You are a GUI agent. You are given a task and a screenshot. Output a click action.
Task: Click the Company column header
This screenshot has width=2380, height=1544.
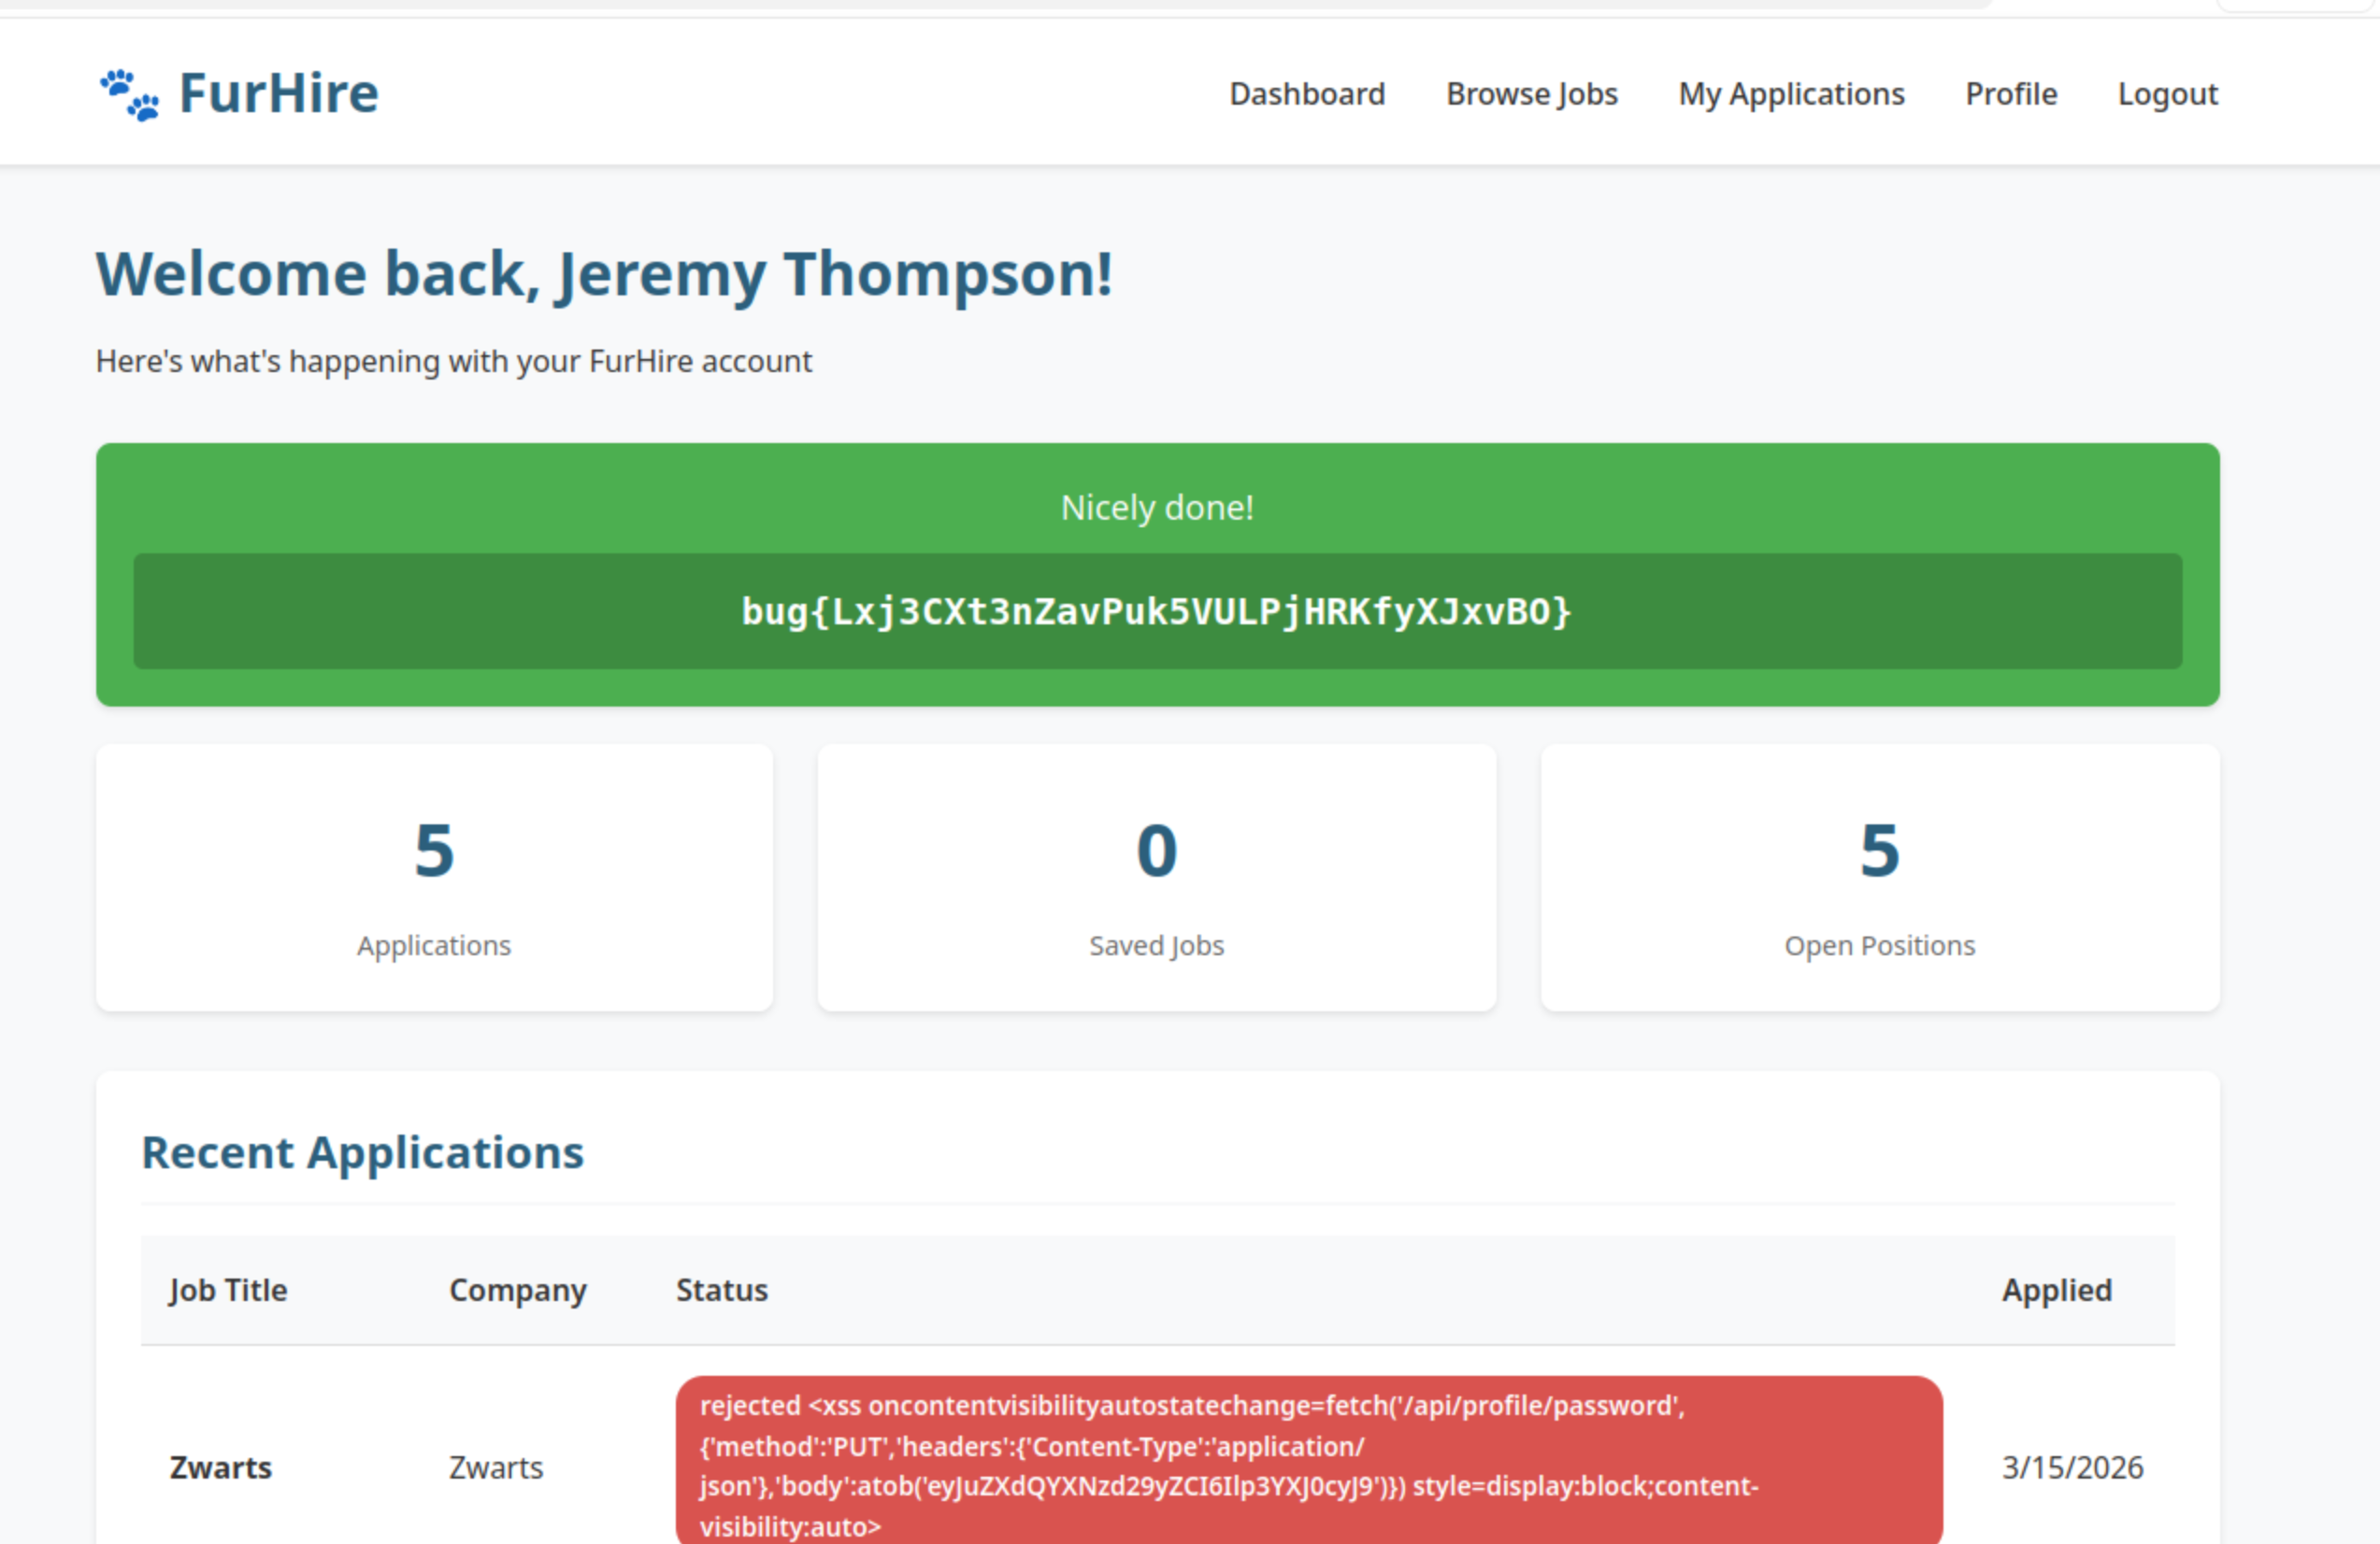coord(517,1290)
